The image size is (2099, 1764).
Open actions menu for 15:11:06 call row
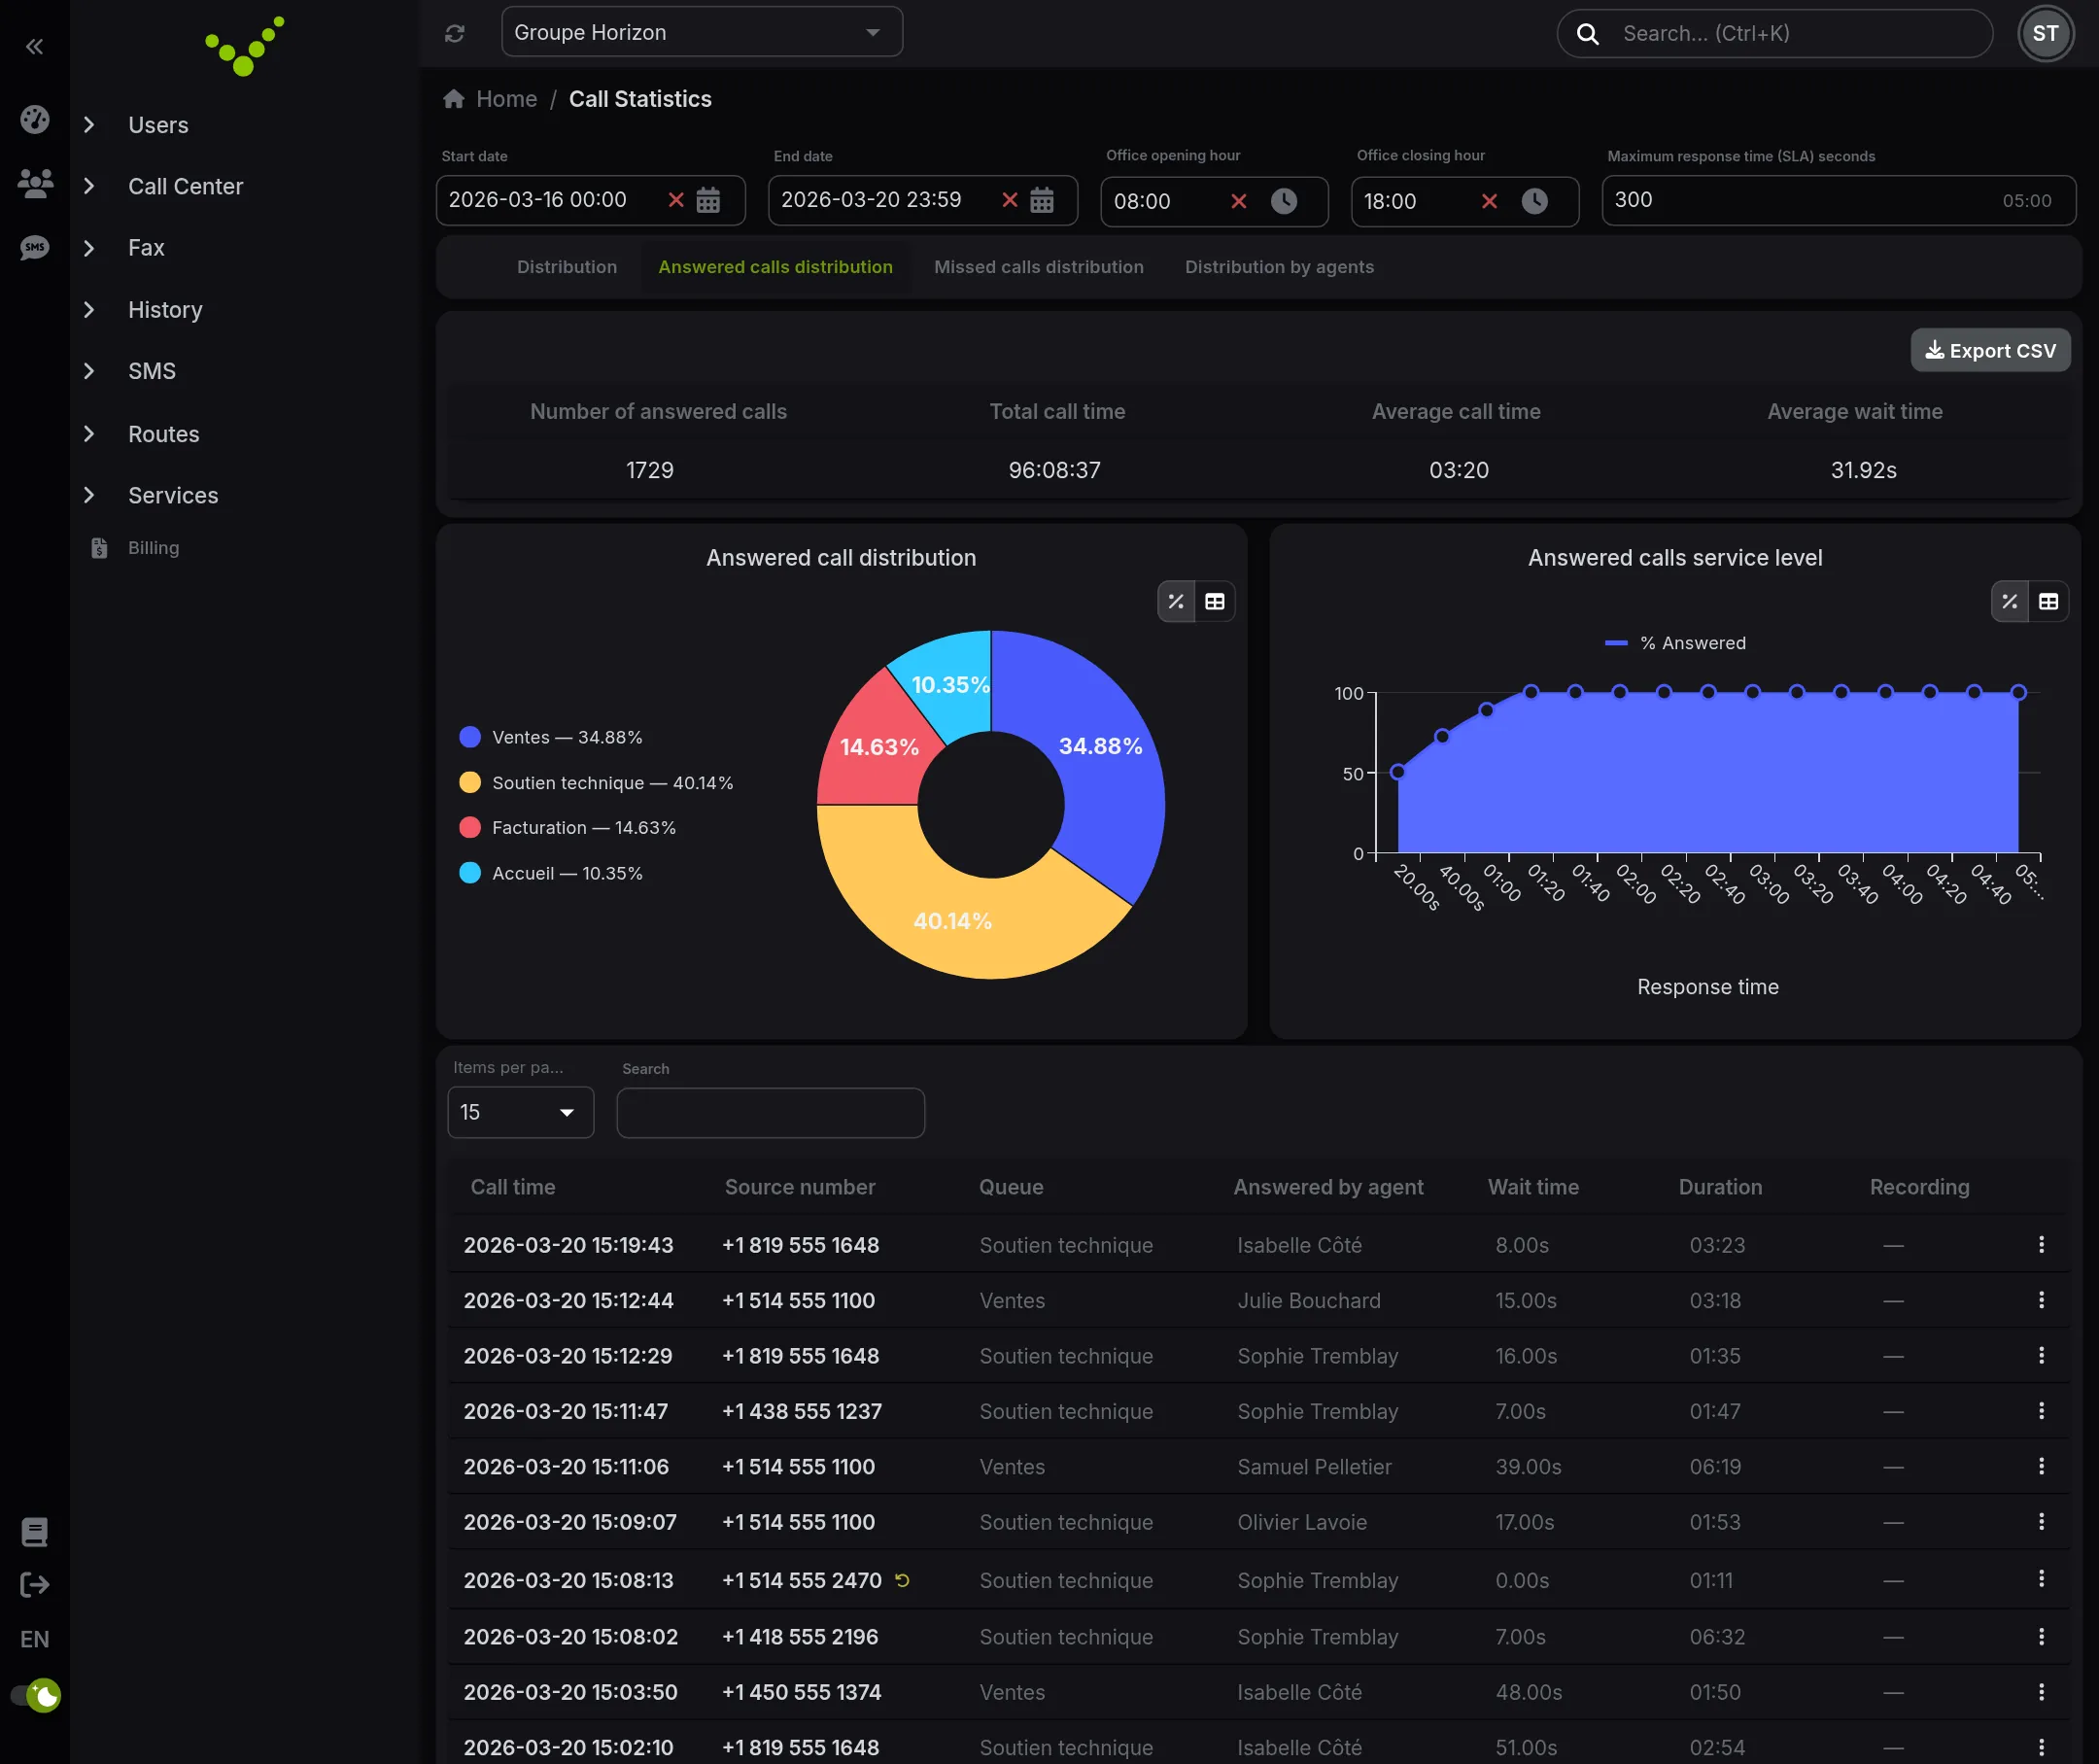(x=2041, y=1467)
